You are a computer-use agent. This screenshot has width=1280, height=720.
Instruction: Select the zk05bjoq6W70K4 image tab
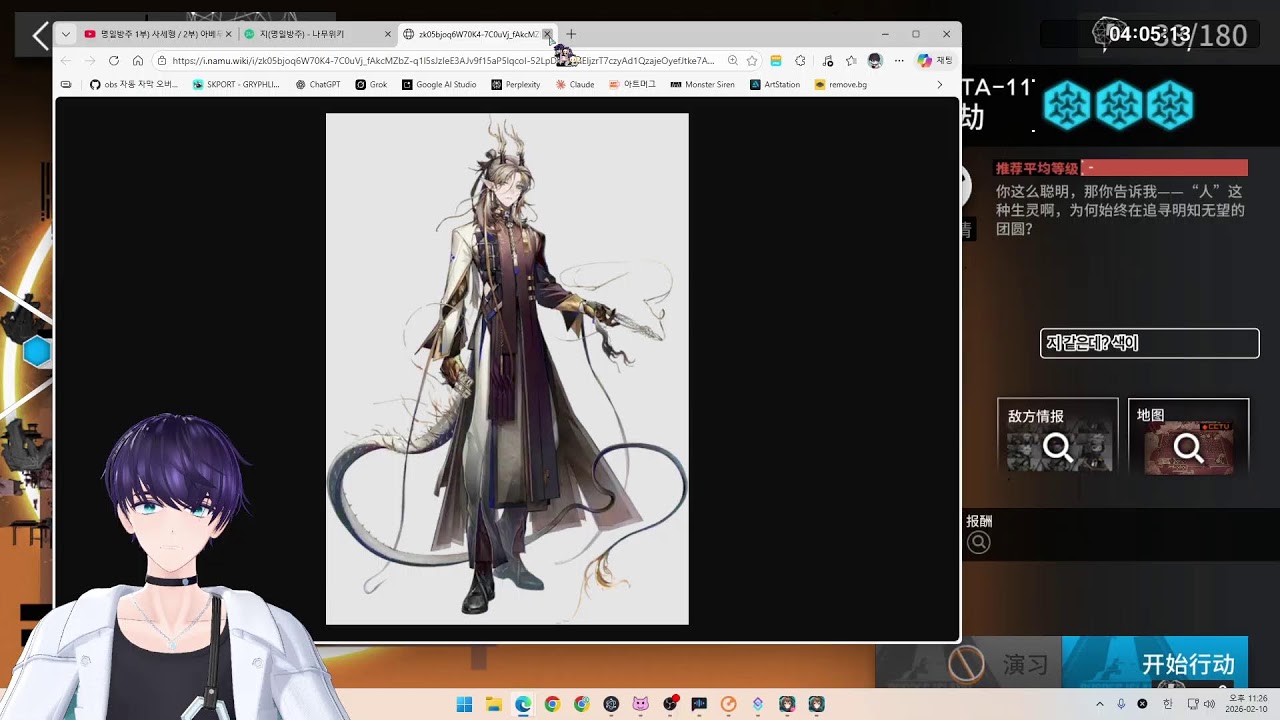[x=477, y=34]
